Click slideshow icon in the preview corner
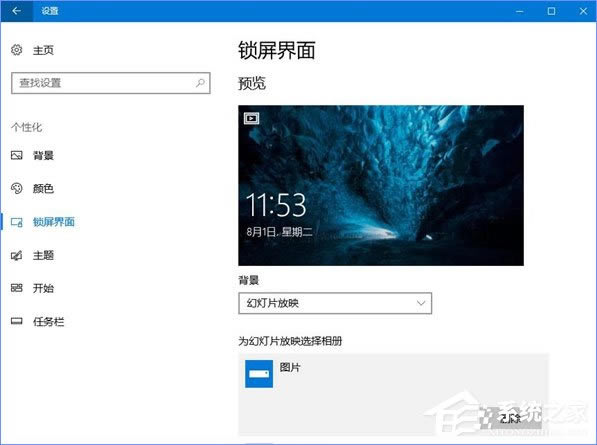597x445 pixels. pyautogui.click(x=251, y=118)
